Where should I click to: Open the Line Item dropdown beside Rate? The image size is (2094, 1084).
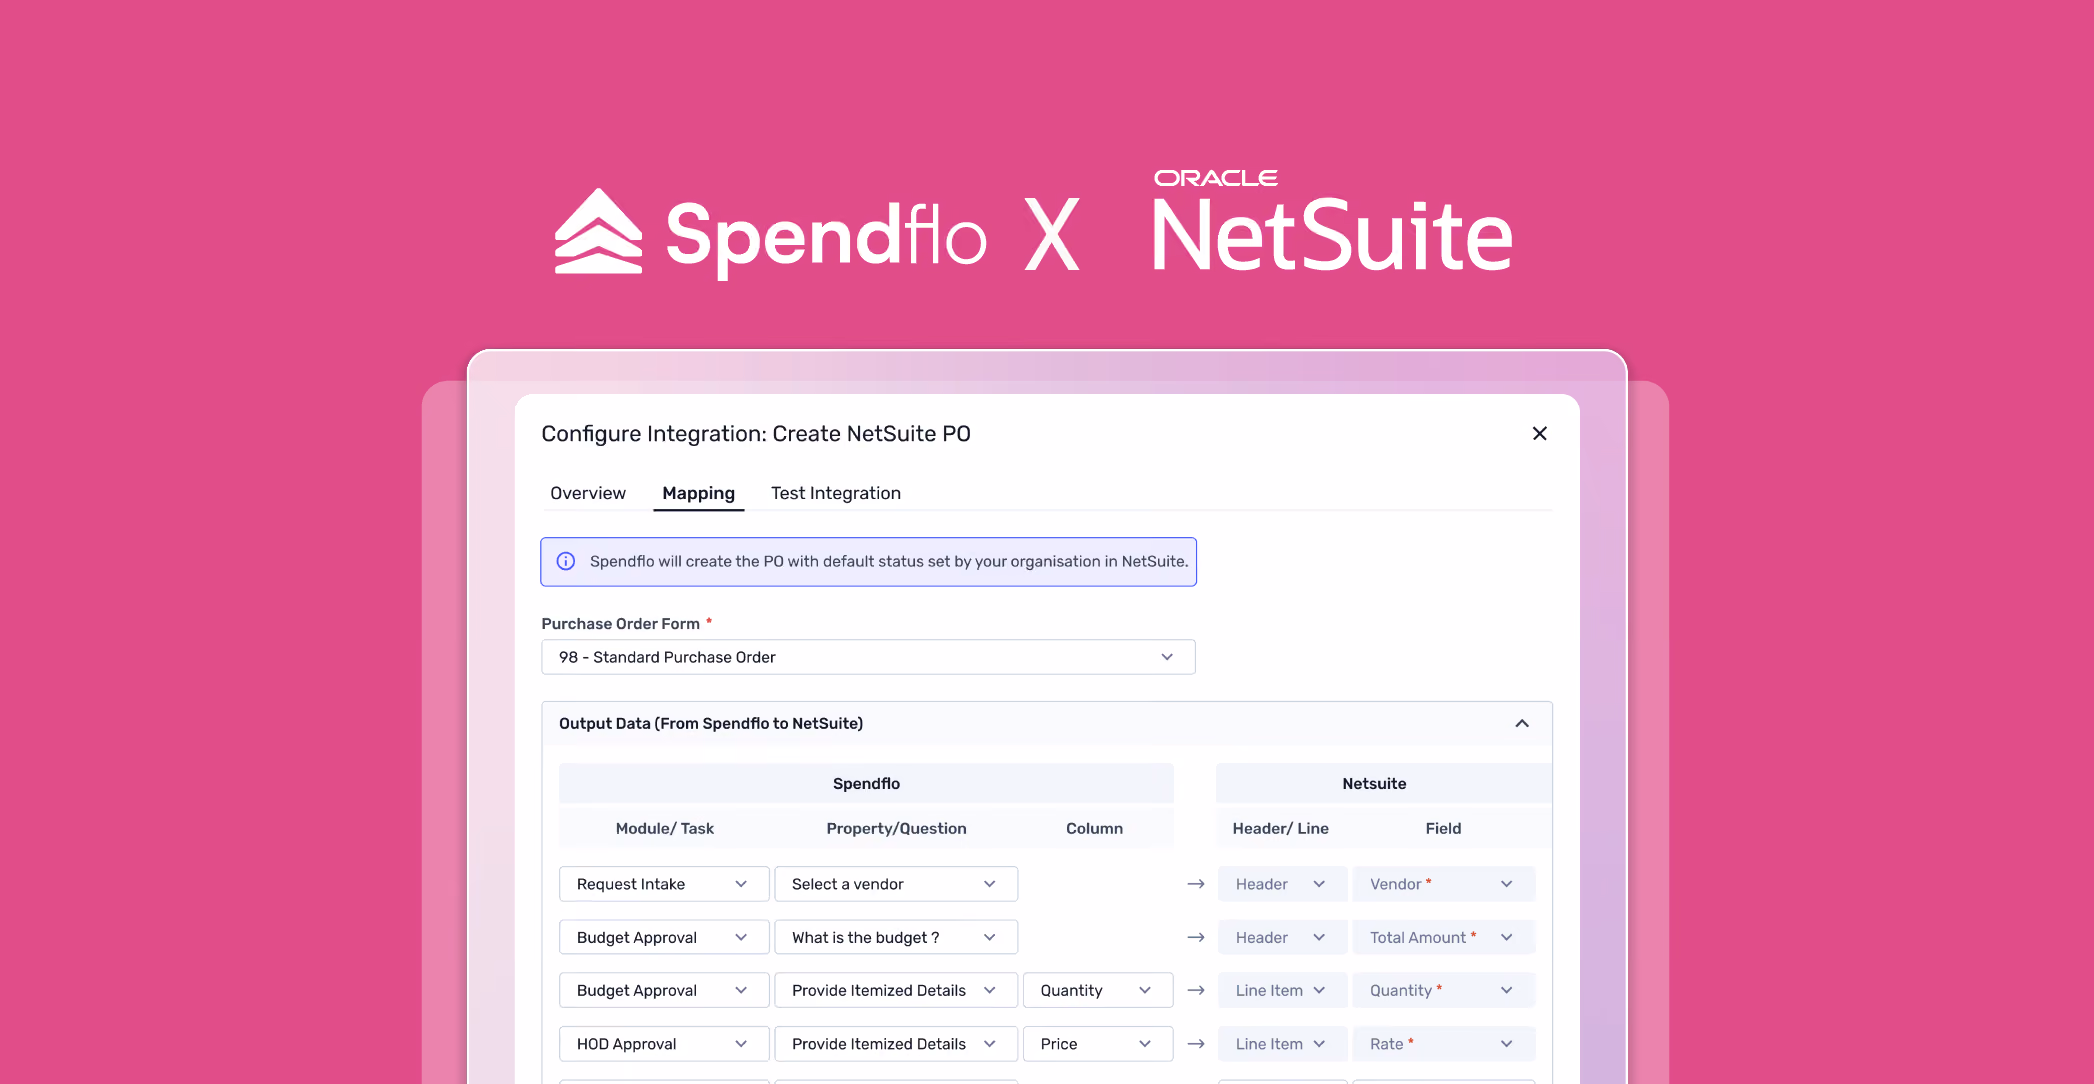1282,1044
